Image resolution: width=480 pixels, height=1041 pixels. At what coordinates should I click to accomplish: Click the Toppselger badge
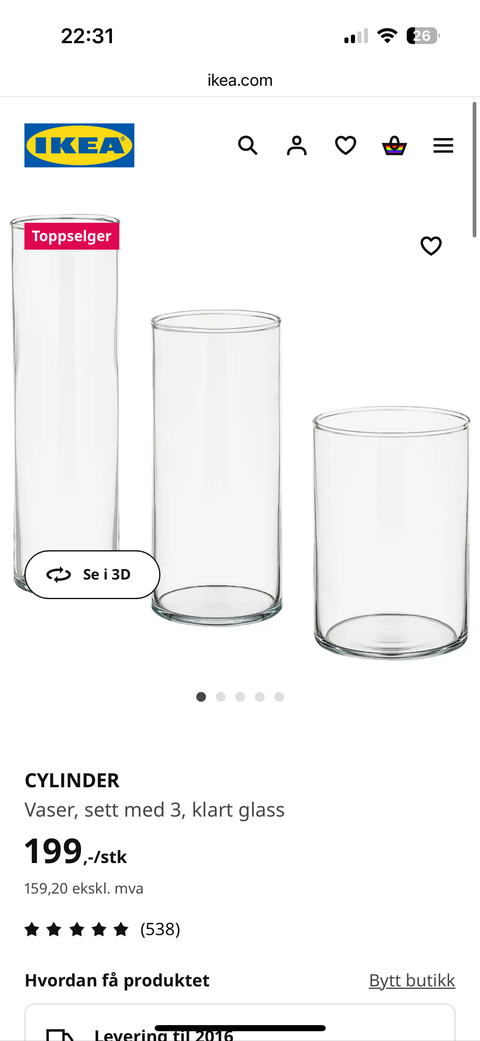pos(72,236)
